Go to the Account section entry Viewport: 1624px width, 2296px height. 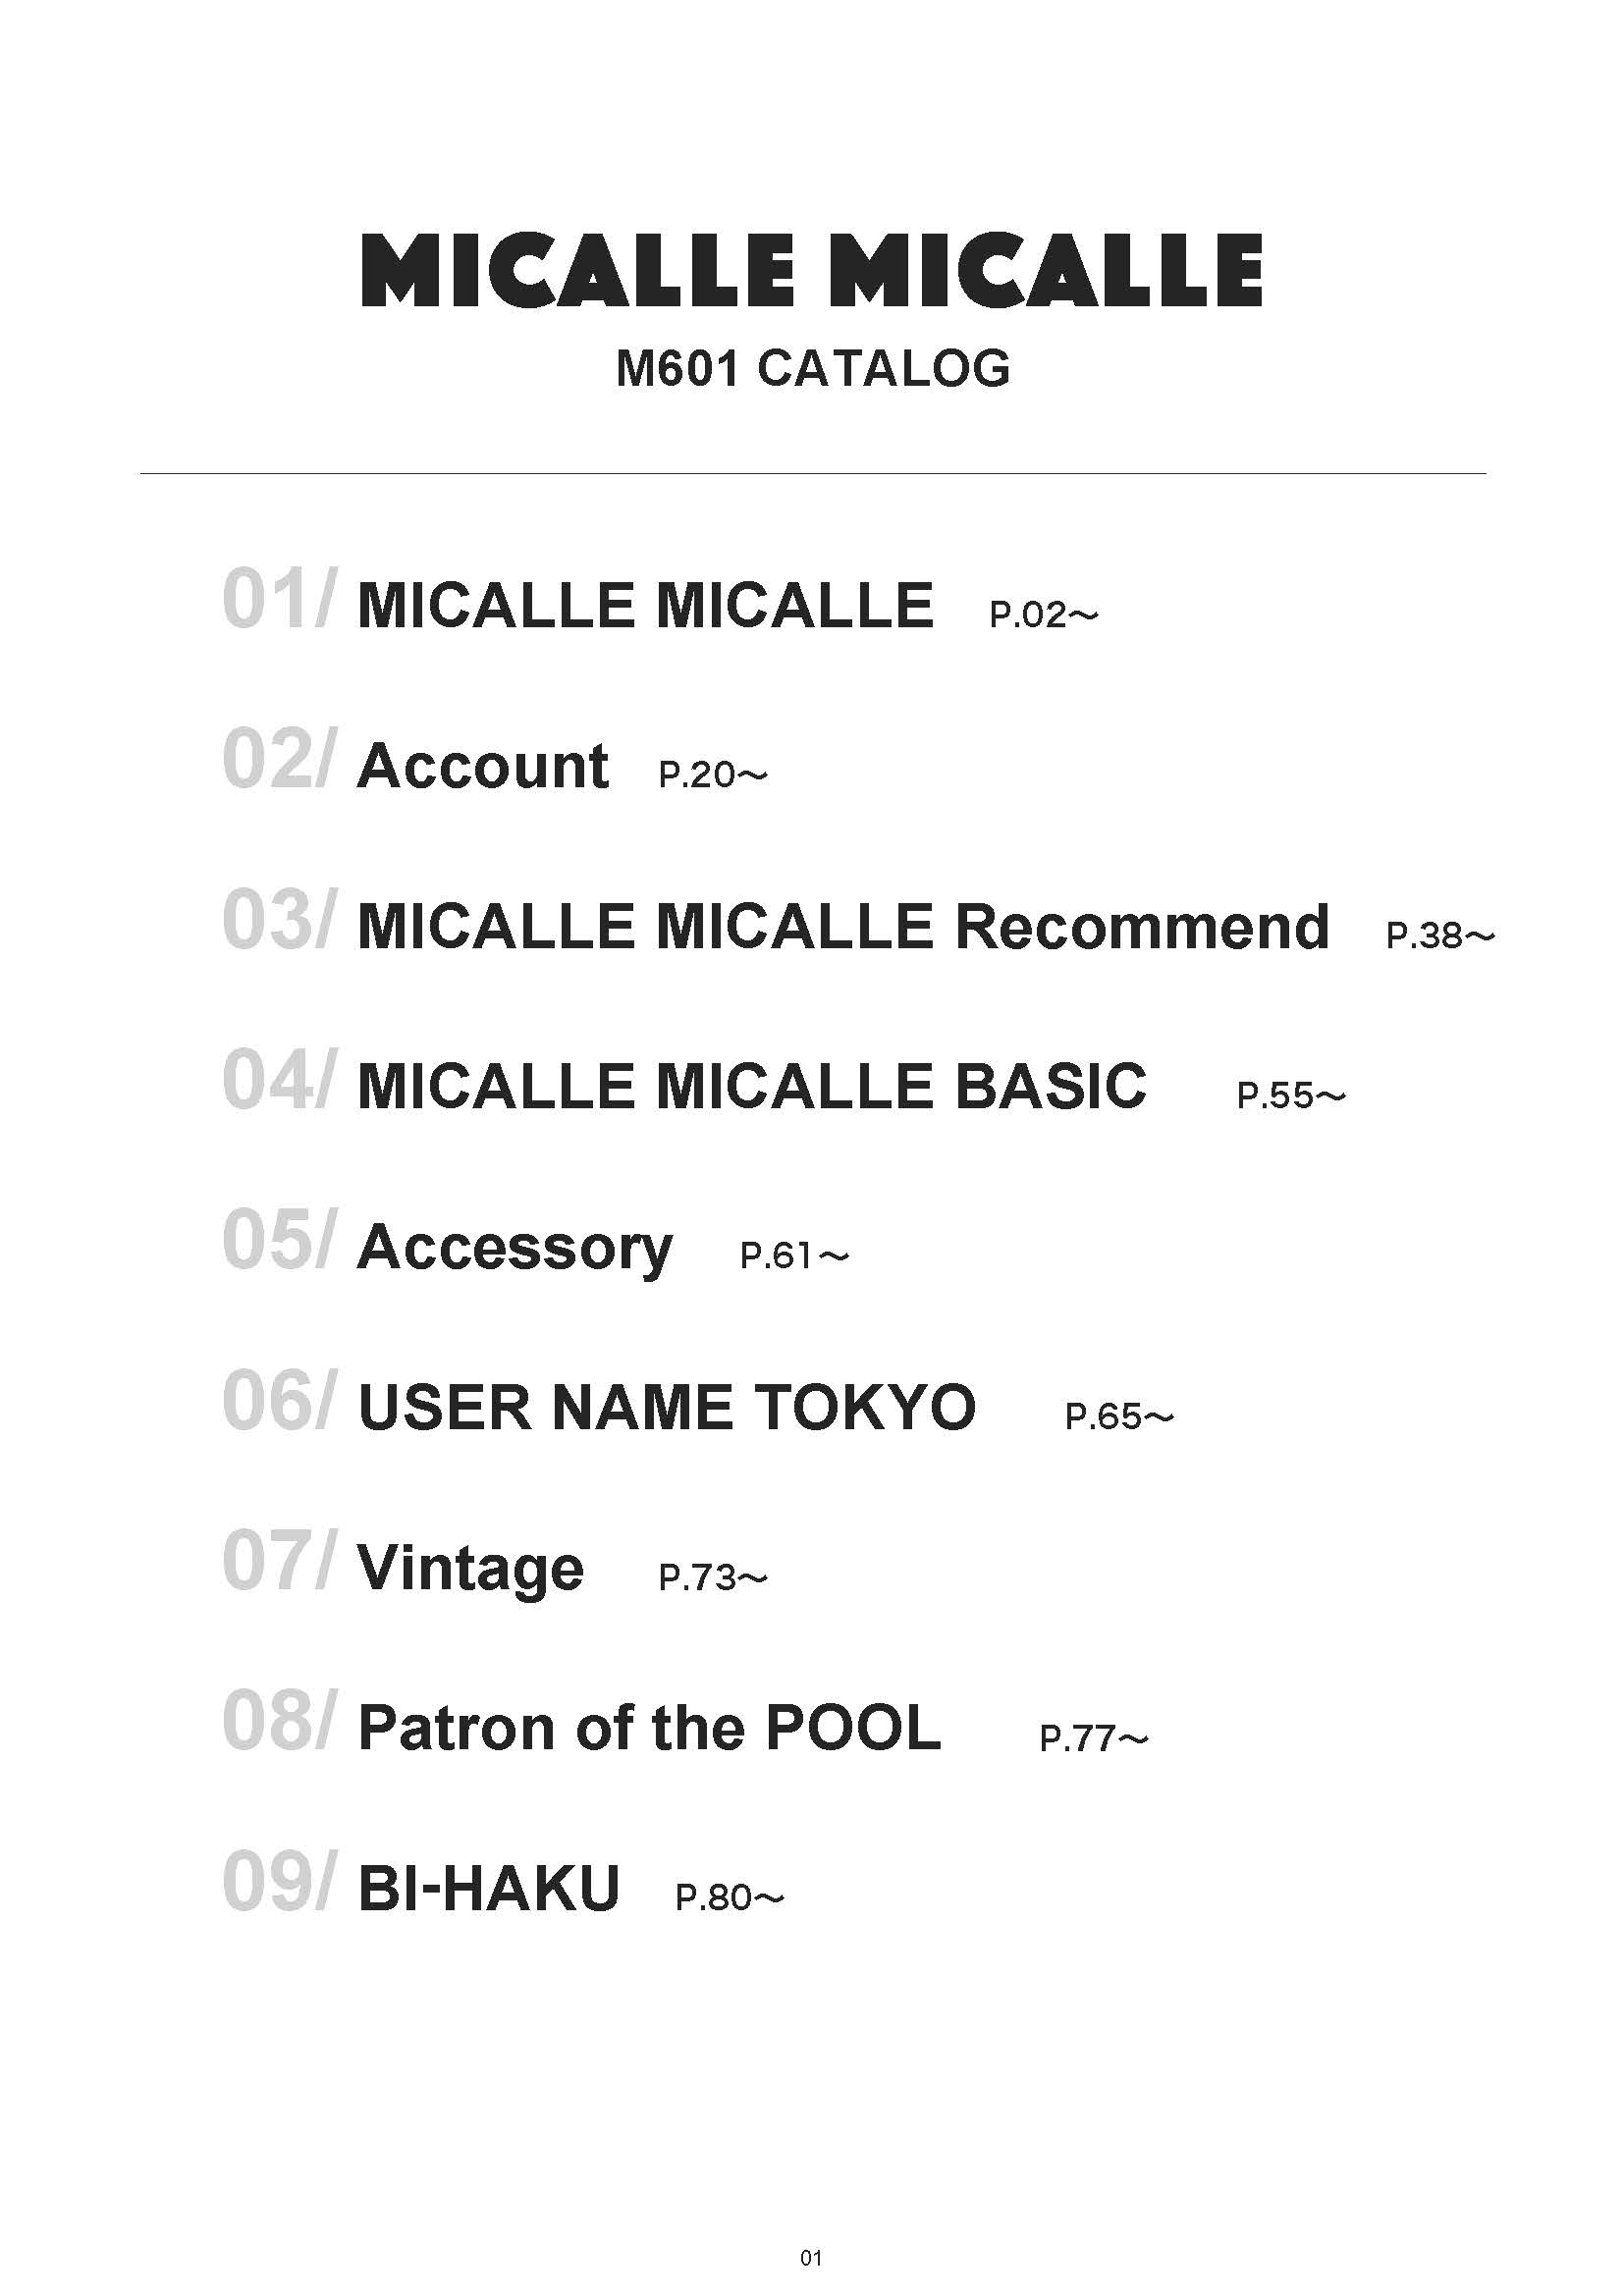(x=483, y=767)
